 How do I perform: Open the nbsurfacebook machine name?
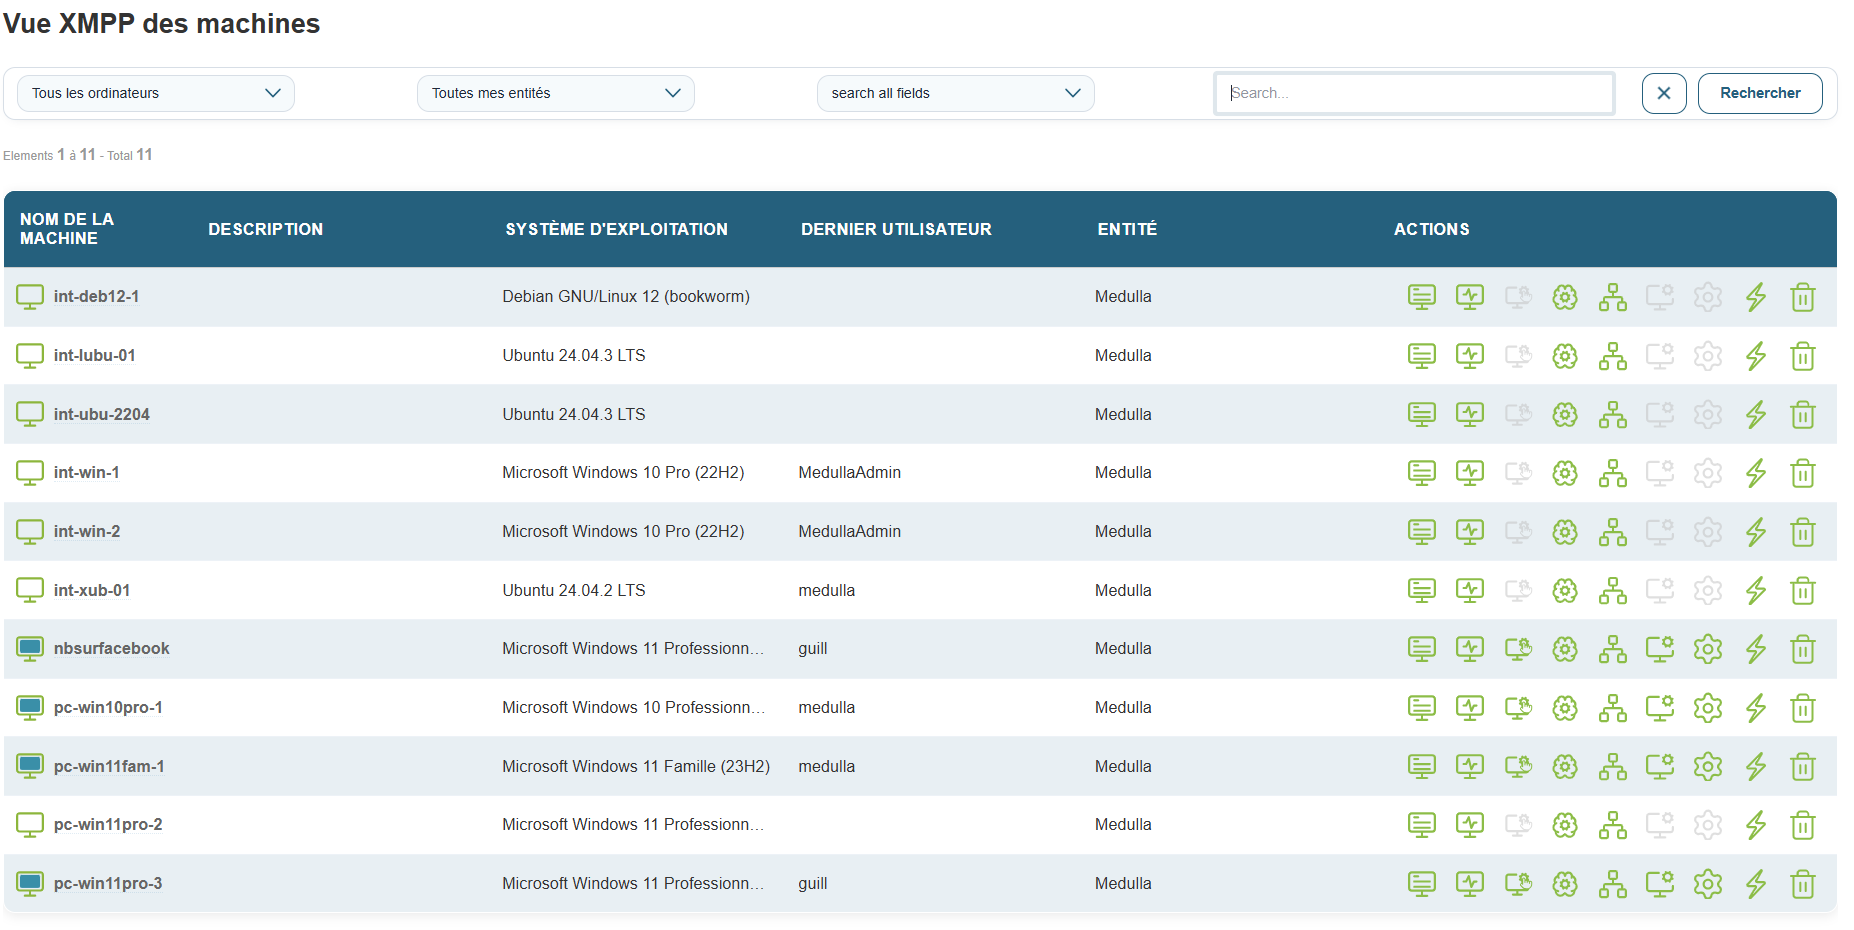pos(111,649)
